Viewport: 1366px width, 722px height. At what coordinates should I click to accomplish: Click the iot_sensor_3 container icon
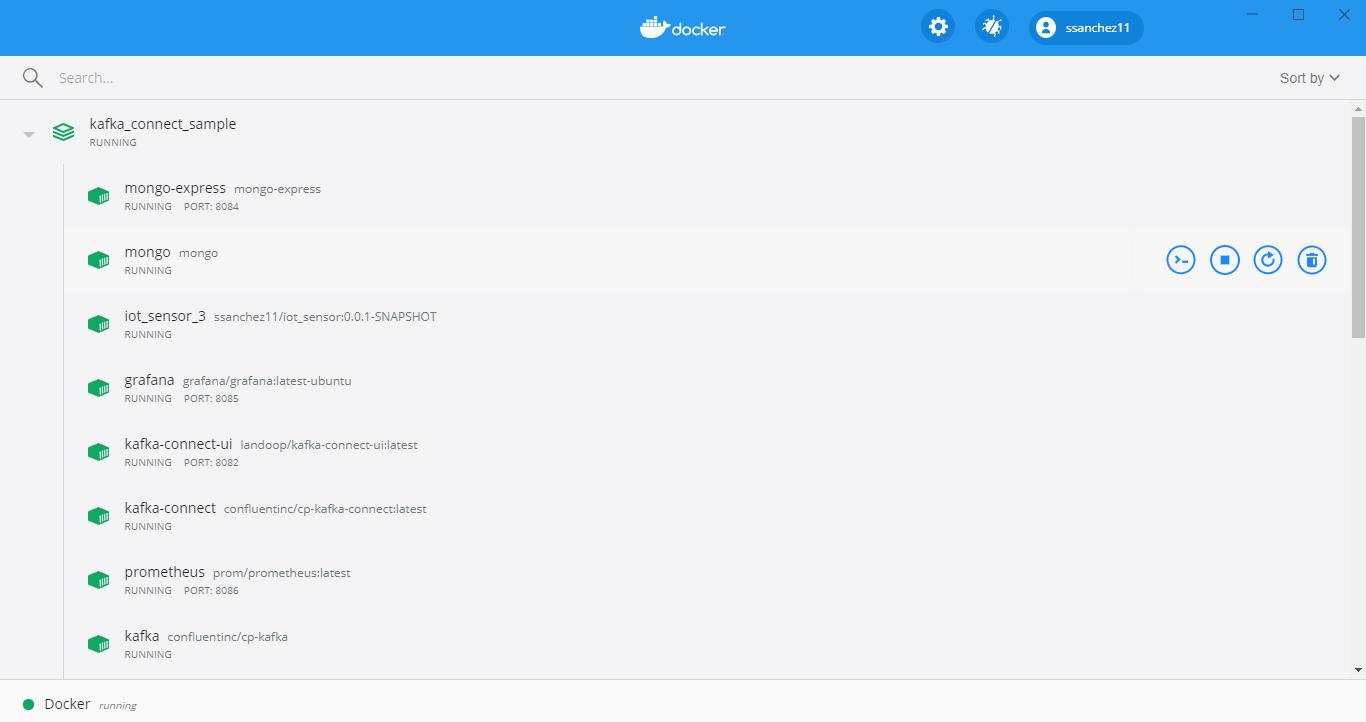click(98, 324)
